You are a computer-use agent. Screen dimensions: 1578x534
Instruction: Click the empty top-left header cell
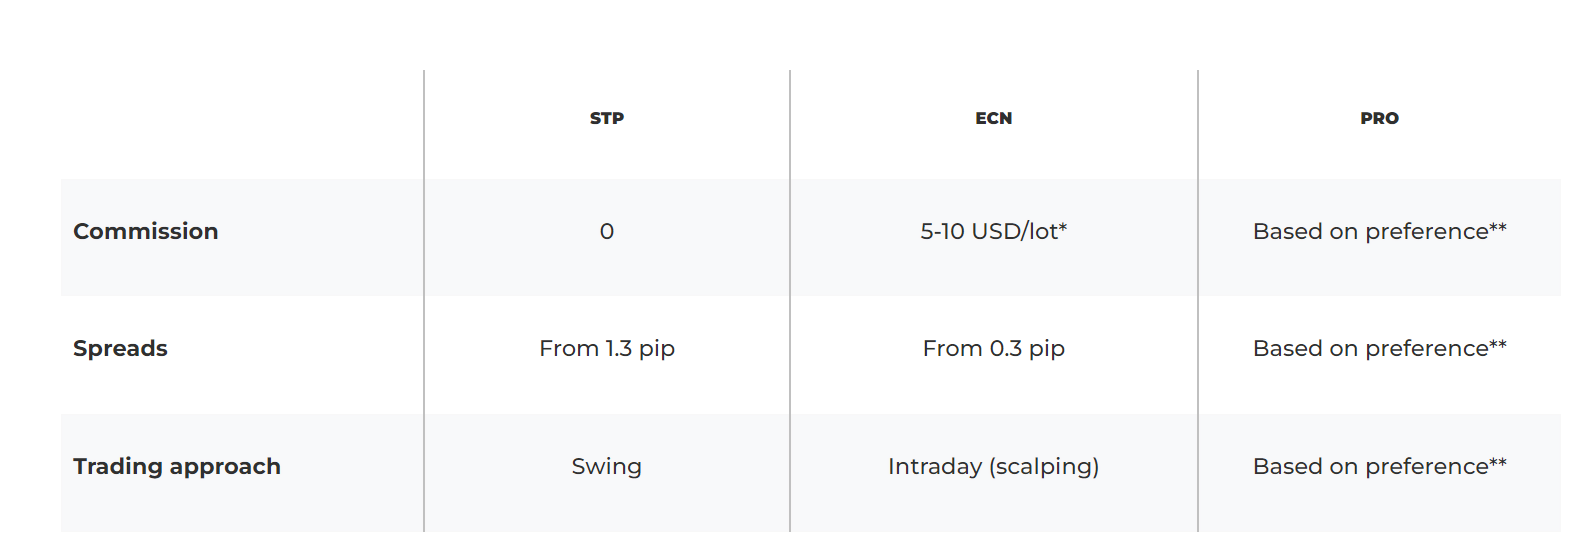point(242,124)
